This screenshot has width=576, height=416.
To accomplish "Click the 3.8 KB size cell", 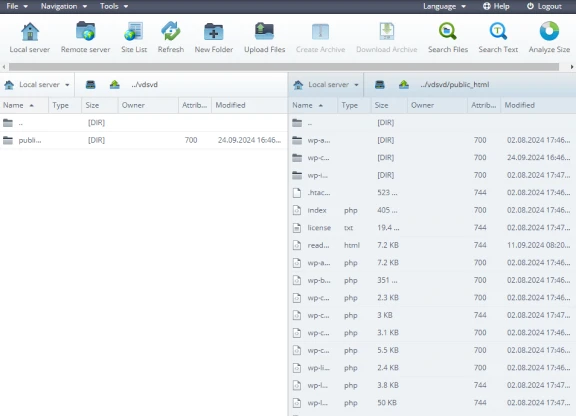I will coord(388,385).
